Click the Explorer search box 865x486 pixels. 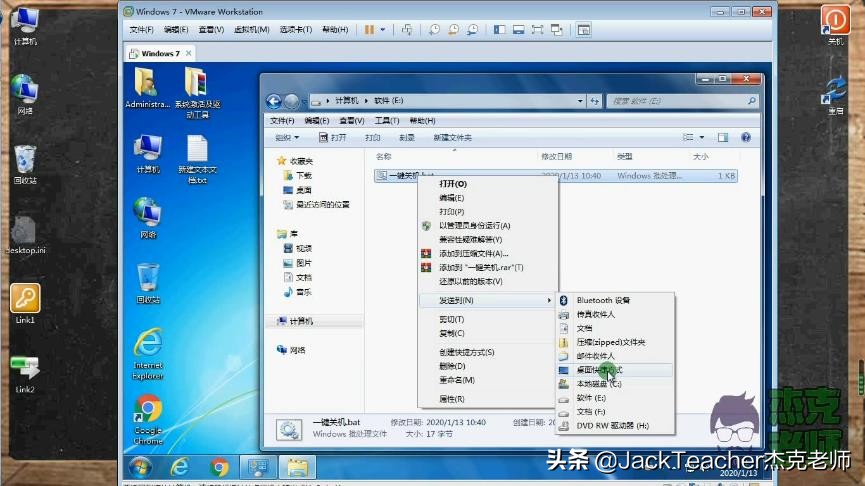coord(682,101)
